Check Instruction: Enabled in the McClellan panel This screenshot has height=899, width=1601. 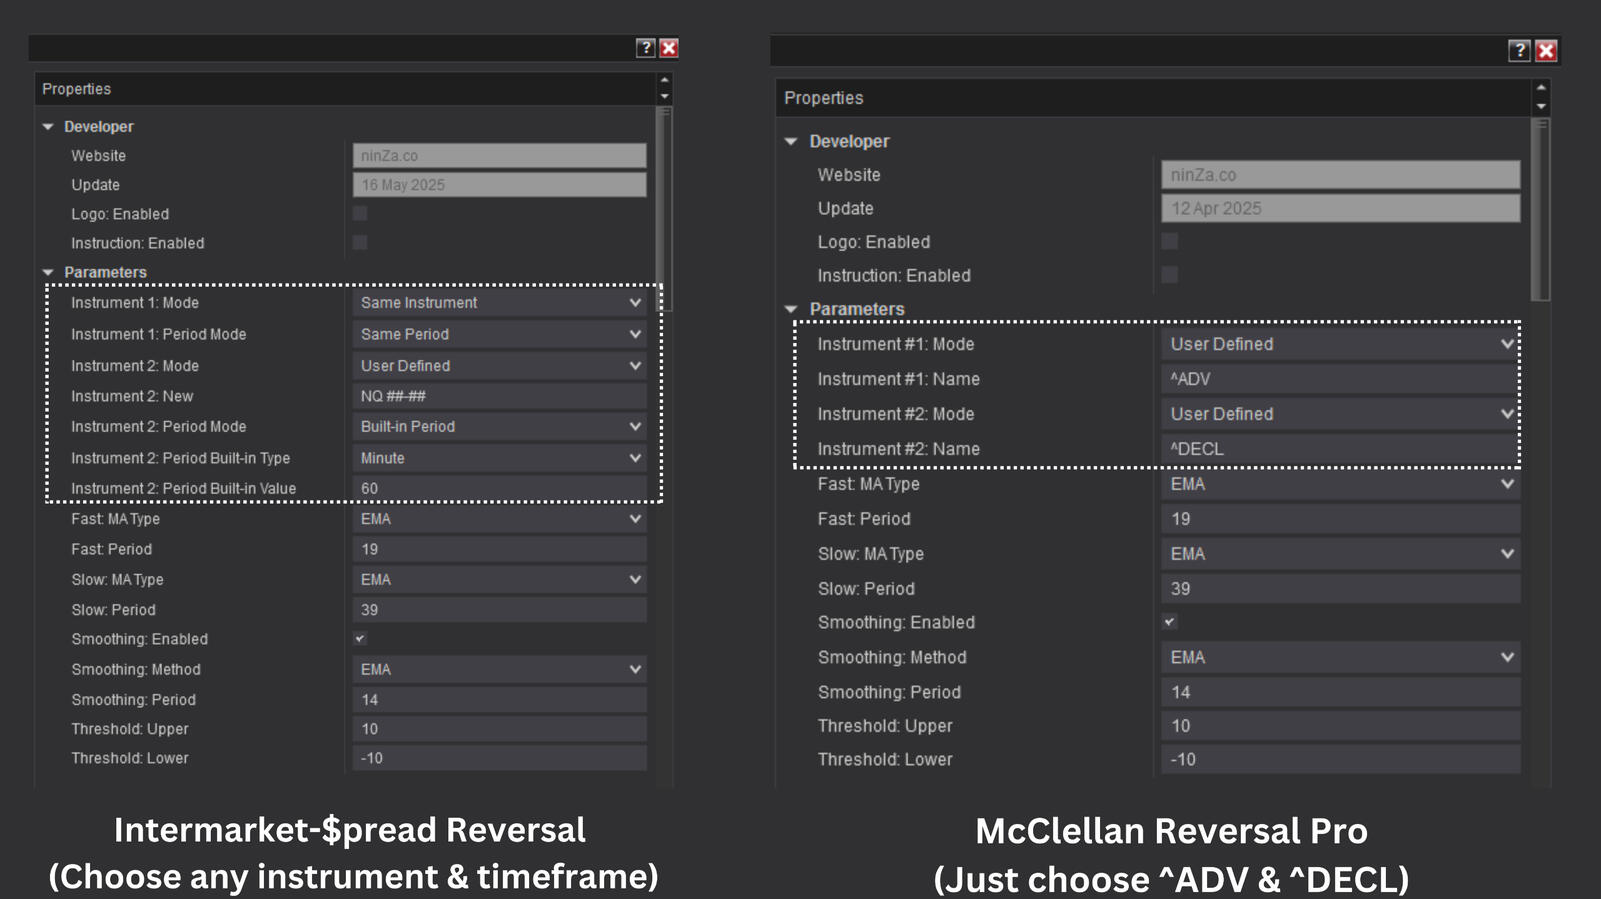click(x=1169, y=275)
